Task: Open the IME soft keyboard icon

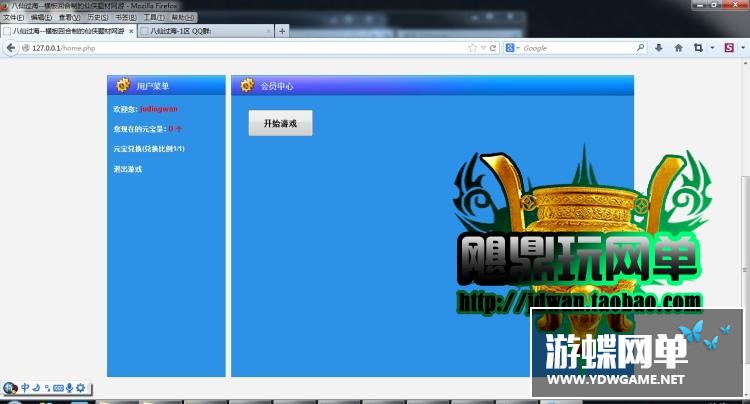Action: coord(58,388)
